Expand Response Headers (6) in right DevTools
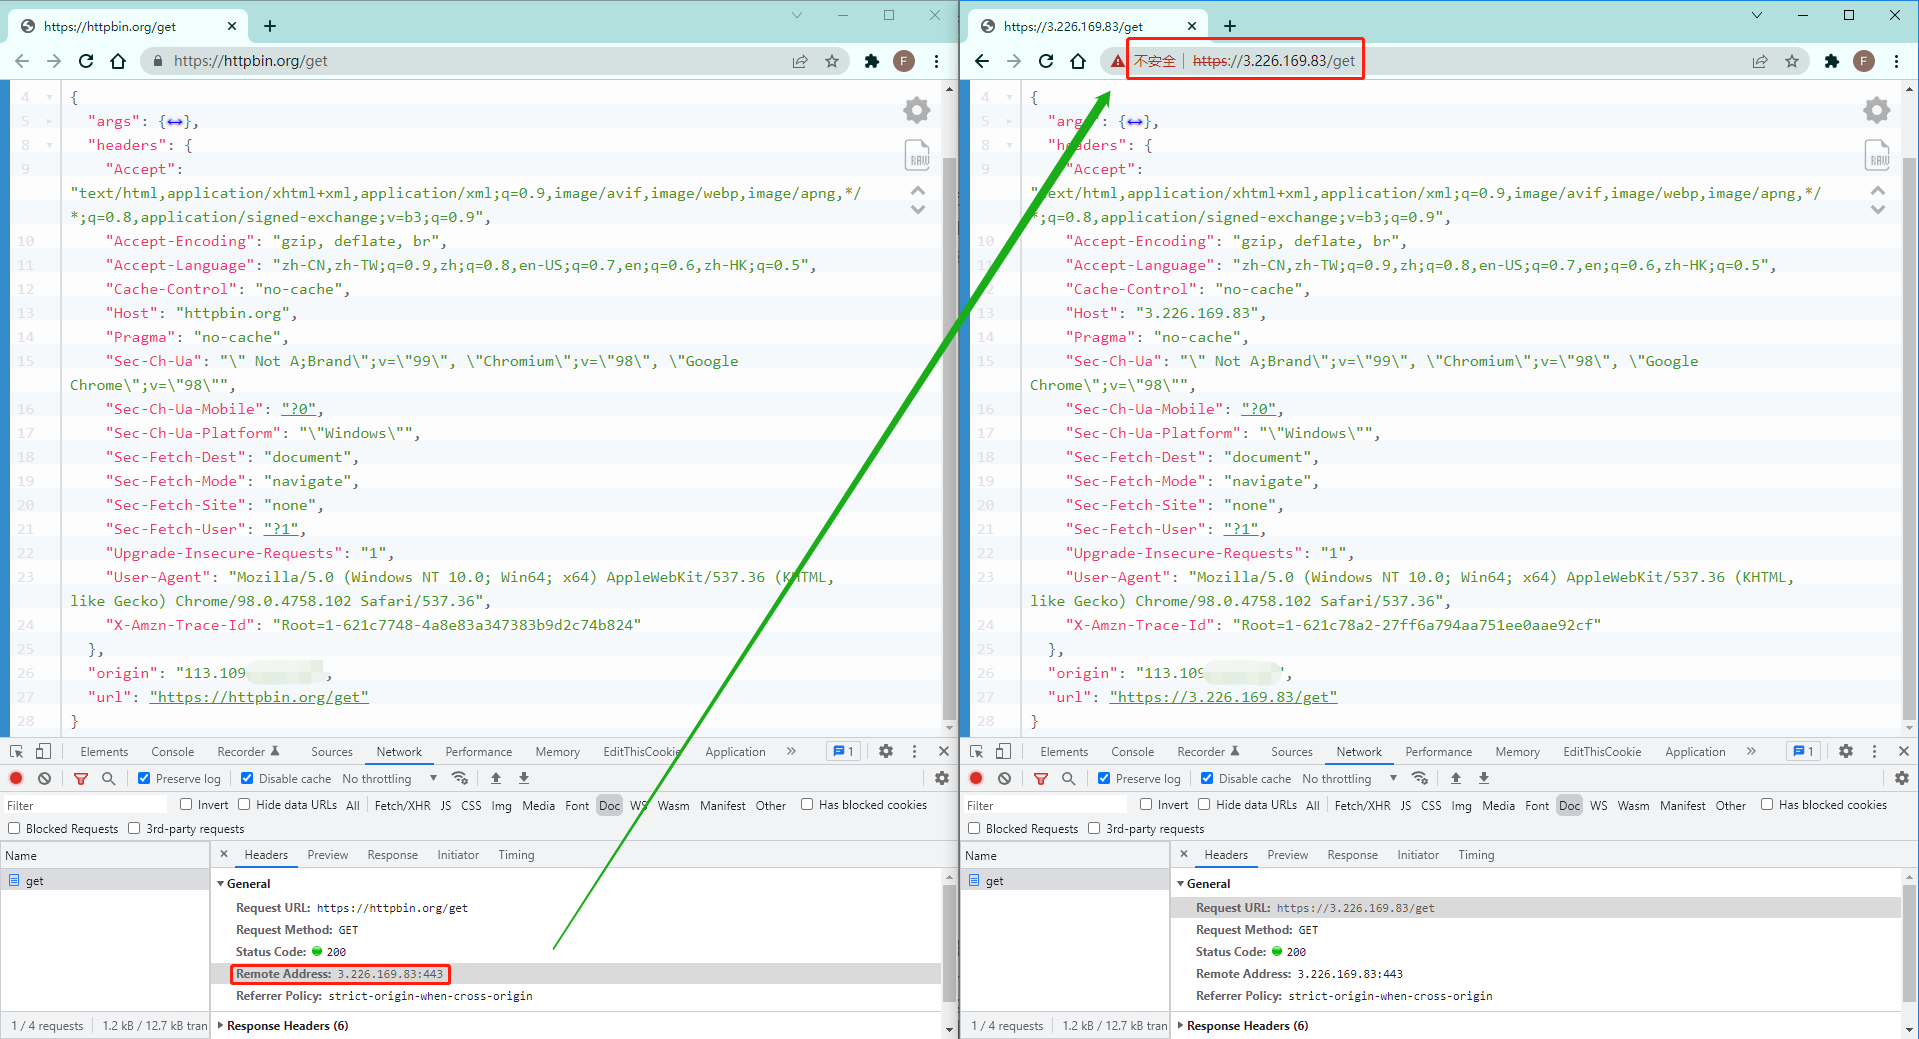 (x=1180, y=1025)
